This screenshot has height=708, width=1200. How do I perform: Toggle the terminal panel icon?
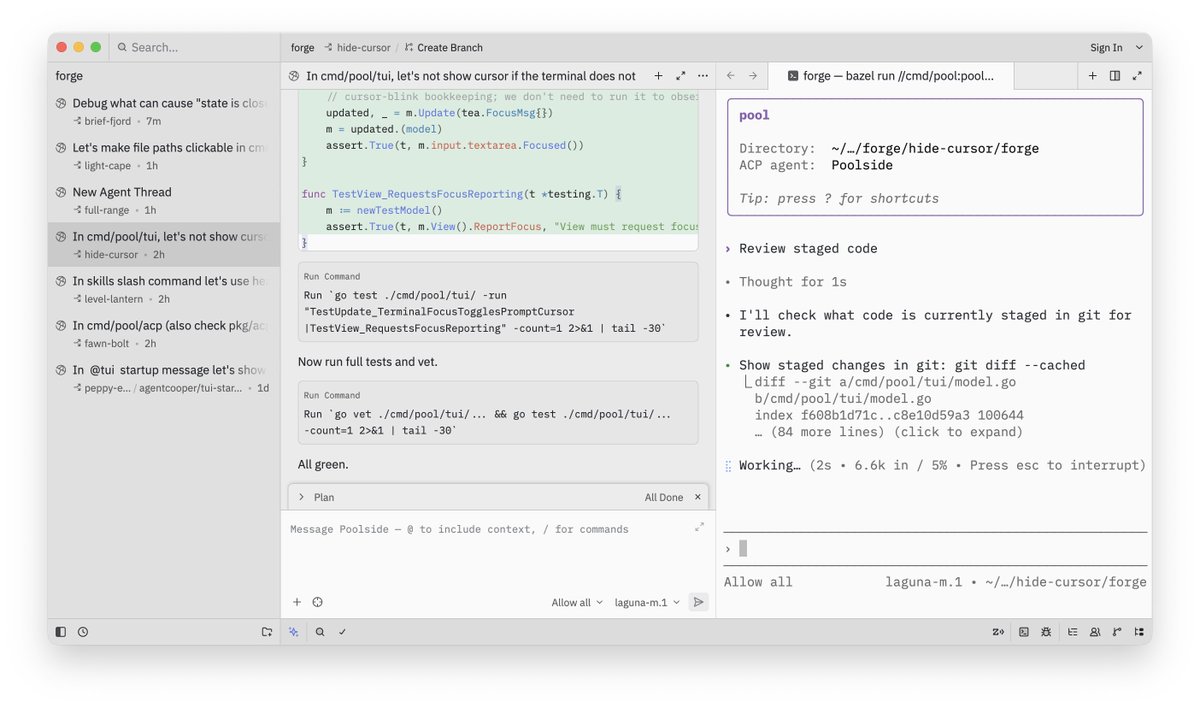coord(1024,632)
